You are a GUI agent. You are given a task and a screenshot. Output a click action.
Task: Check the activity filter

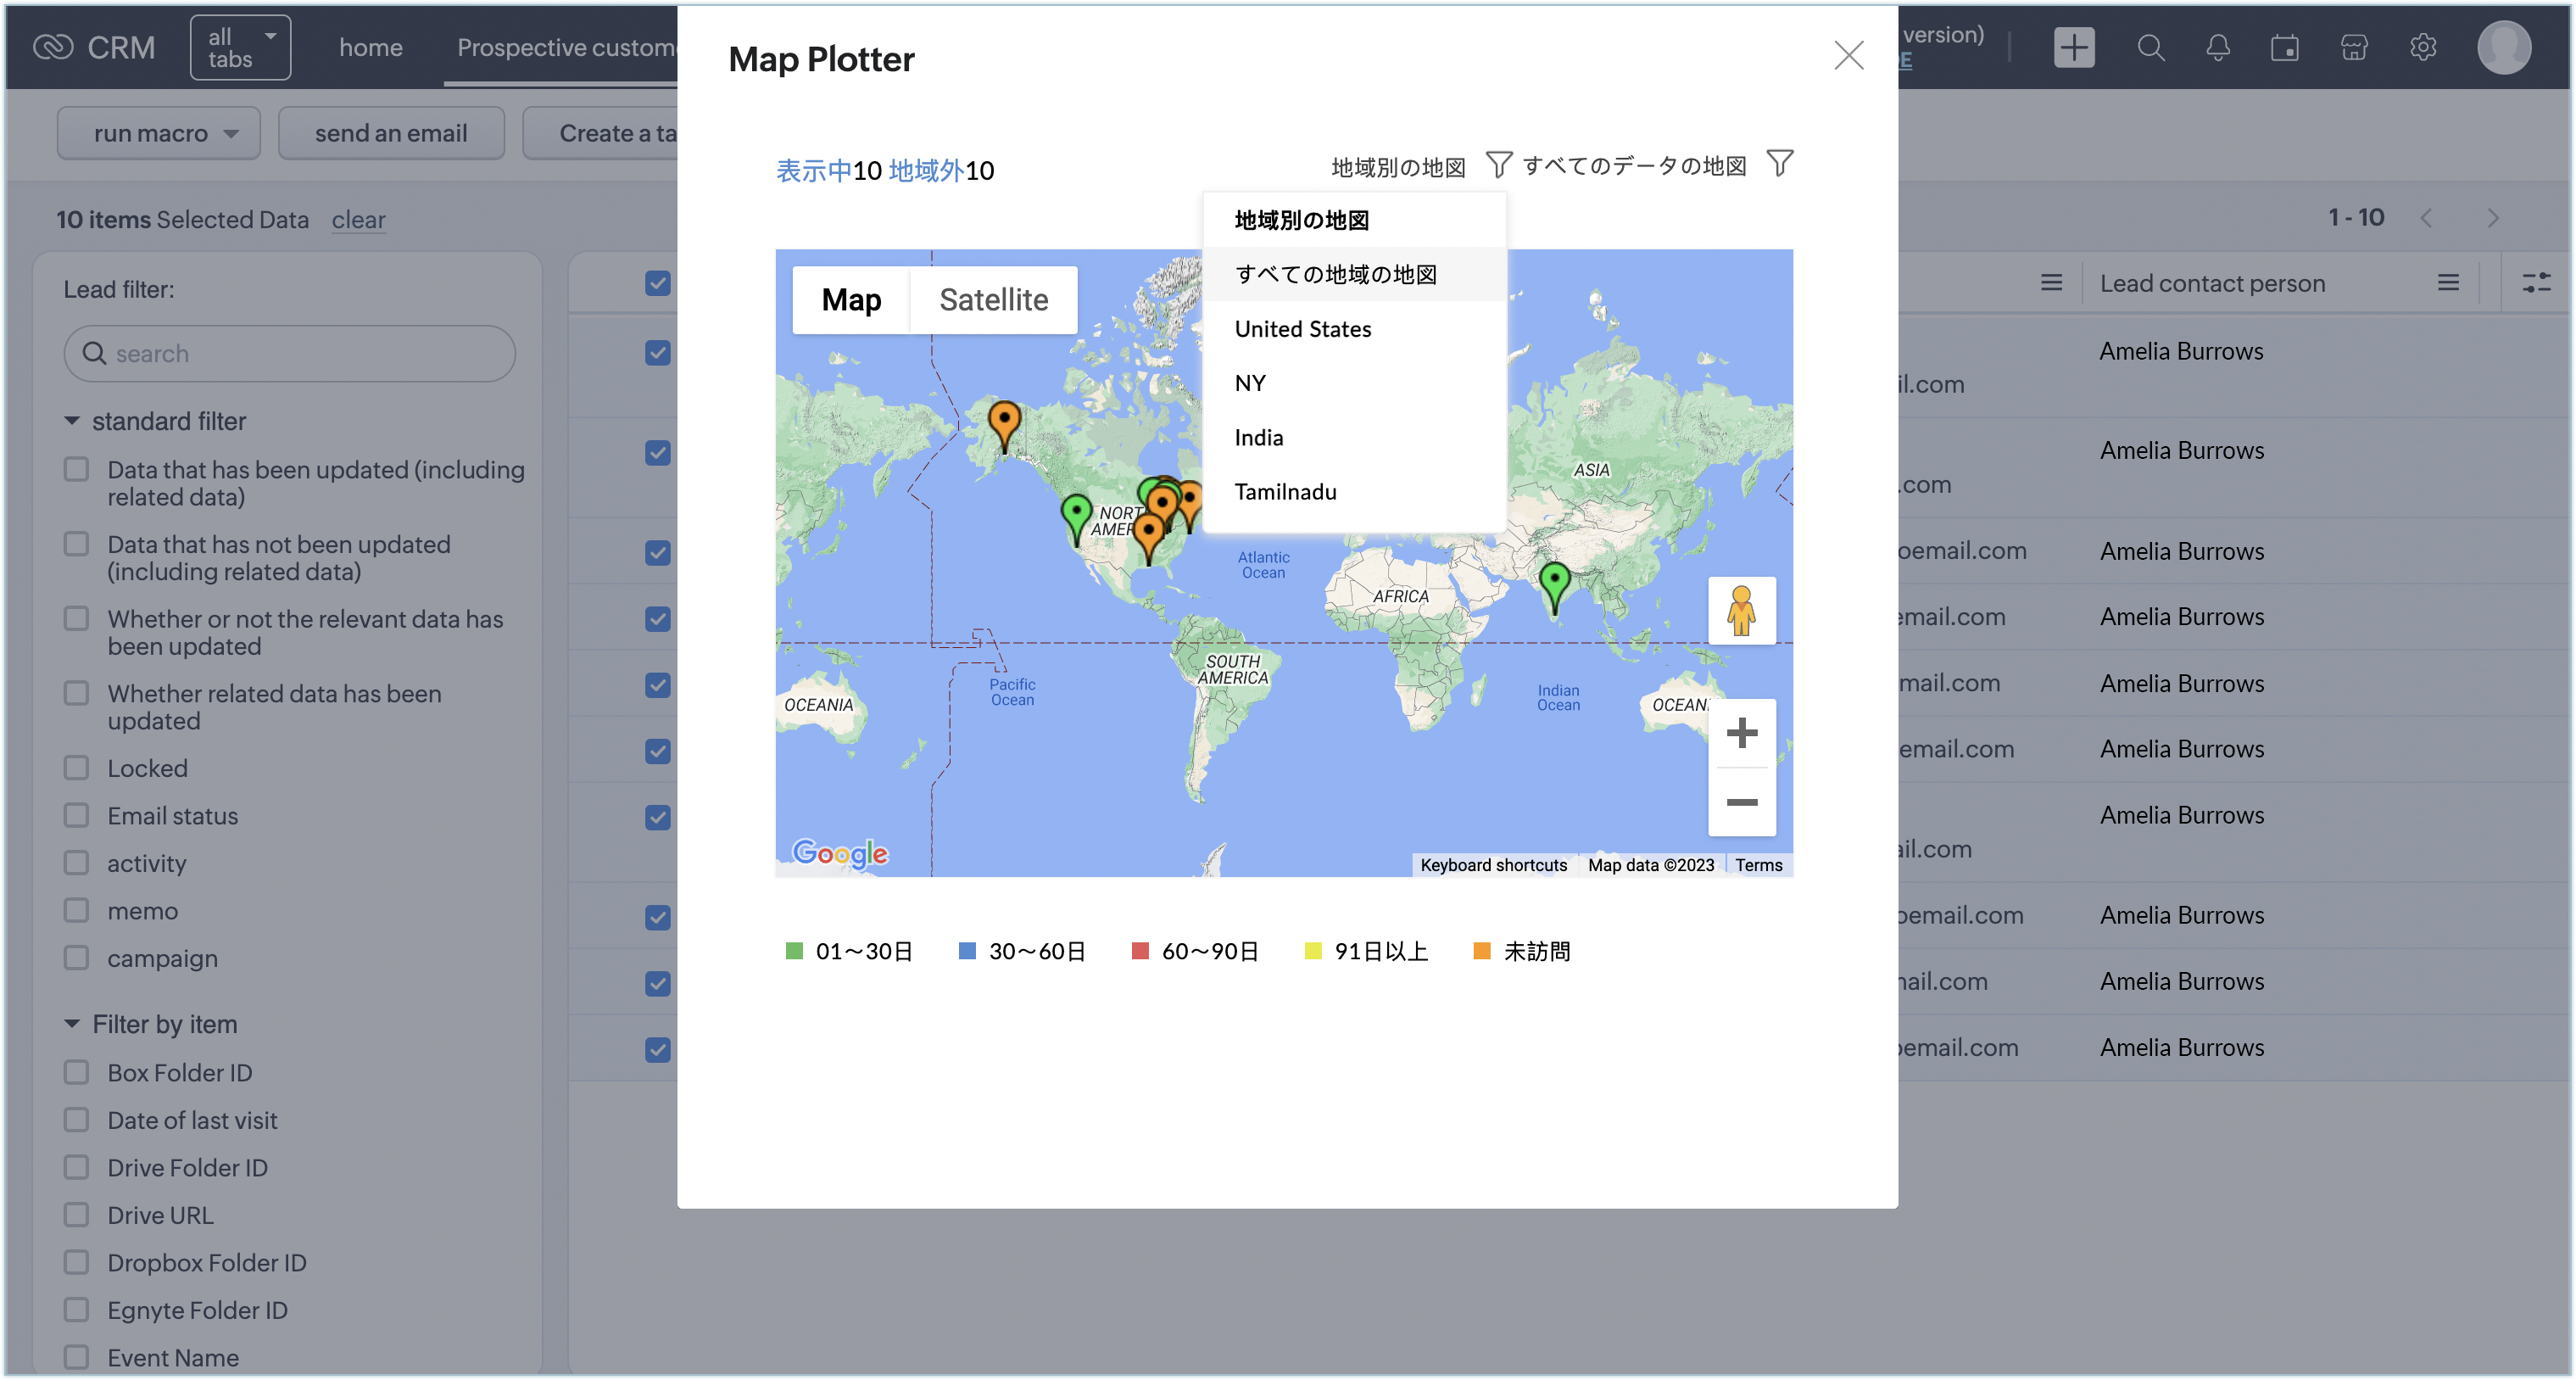tap(77, 862)
